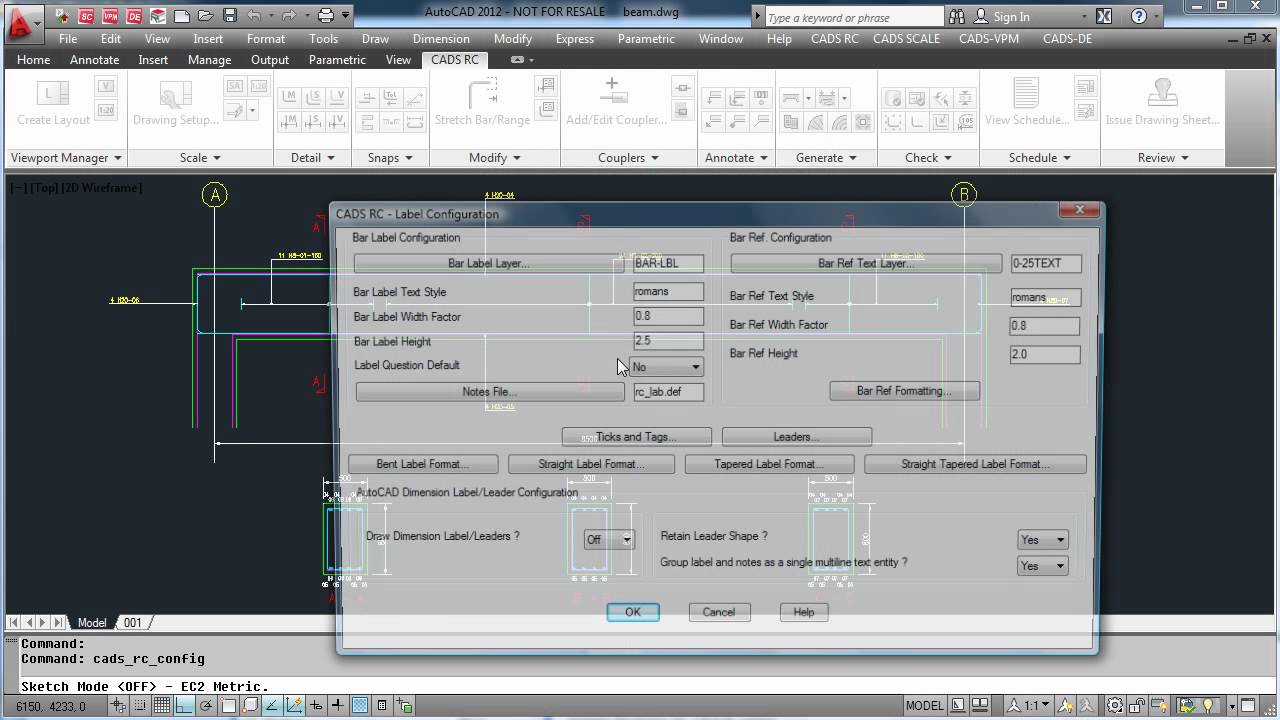1280x720 pixels.
Task: Click the VPM icon in quick access toolbar
Action: tap(110, 16)
